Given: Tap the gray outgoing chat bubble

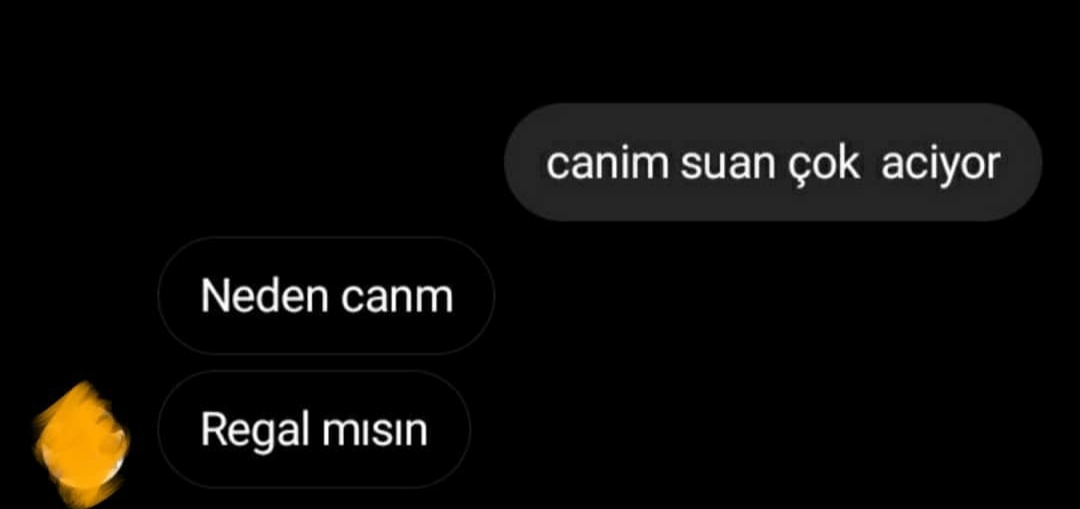Looking at the screenshot, I should [x=773, y=163].
